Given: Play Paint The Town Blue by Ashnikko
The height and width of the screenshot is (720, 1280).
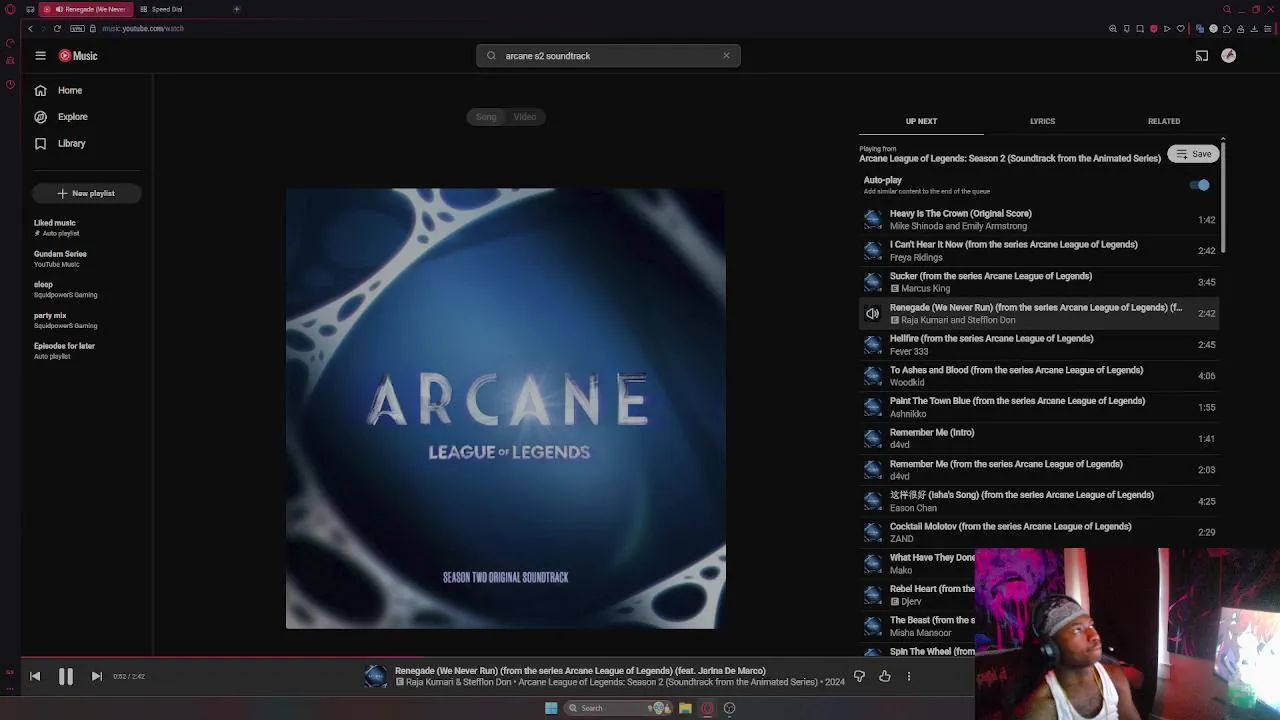Looking at the screenshot, I should click(1040, 407).
